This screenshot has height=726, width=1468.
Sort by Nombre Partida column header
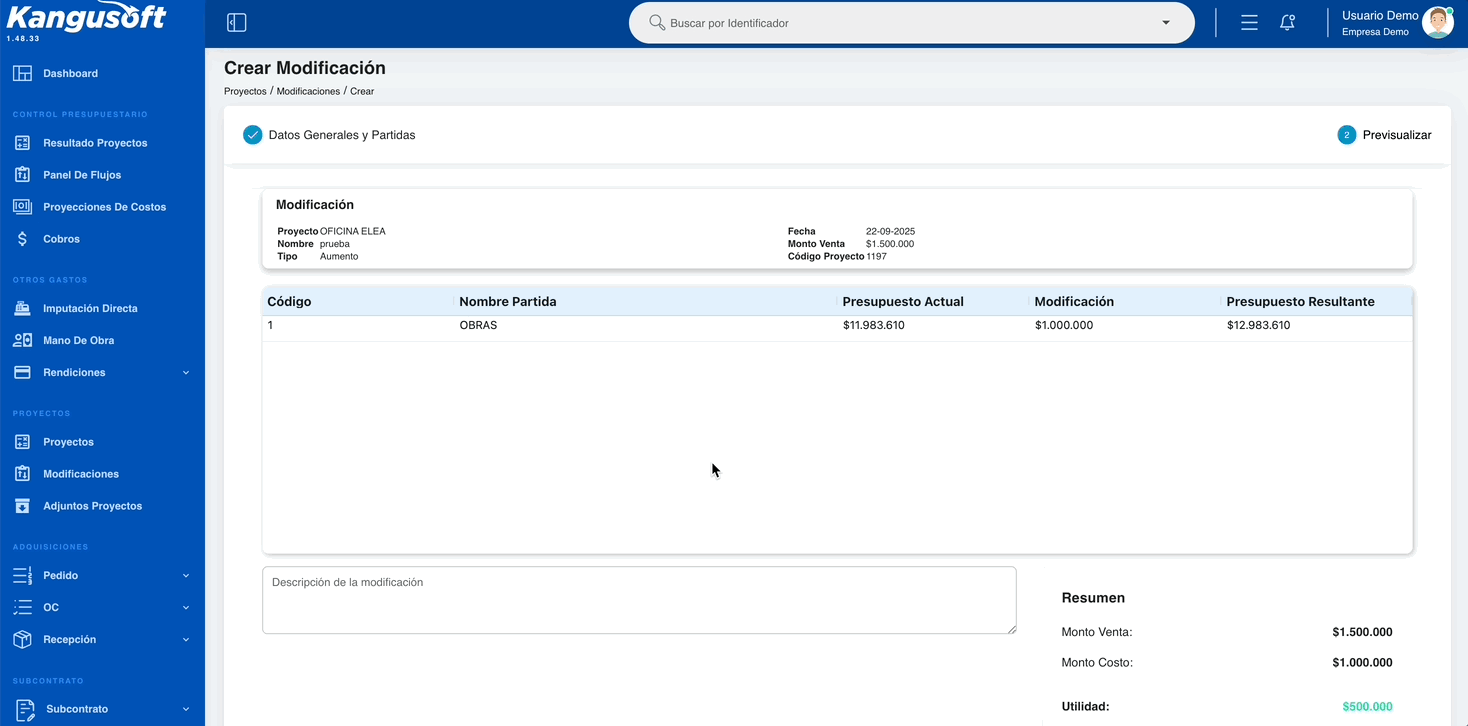click(x=507, y=301)
